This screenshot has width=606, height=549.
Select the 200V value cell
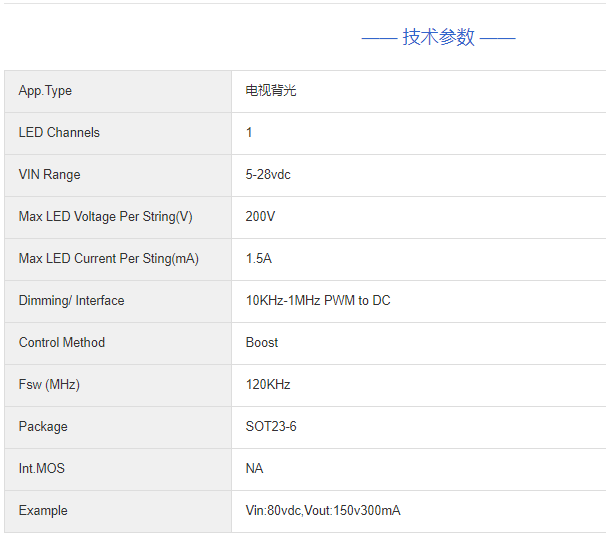pyautogui.click(x=260, y=217)
